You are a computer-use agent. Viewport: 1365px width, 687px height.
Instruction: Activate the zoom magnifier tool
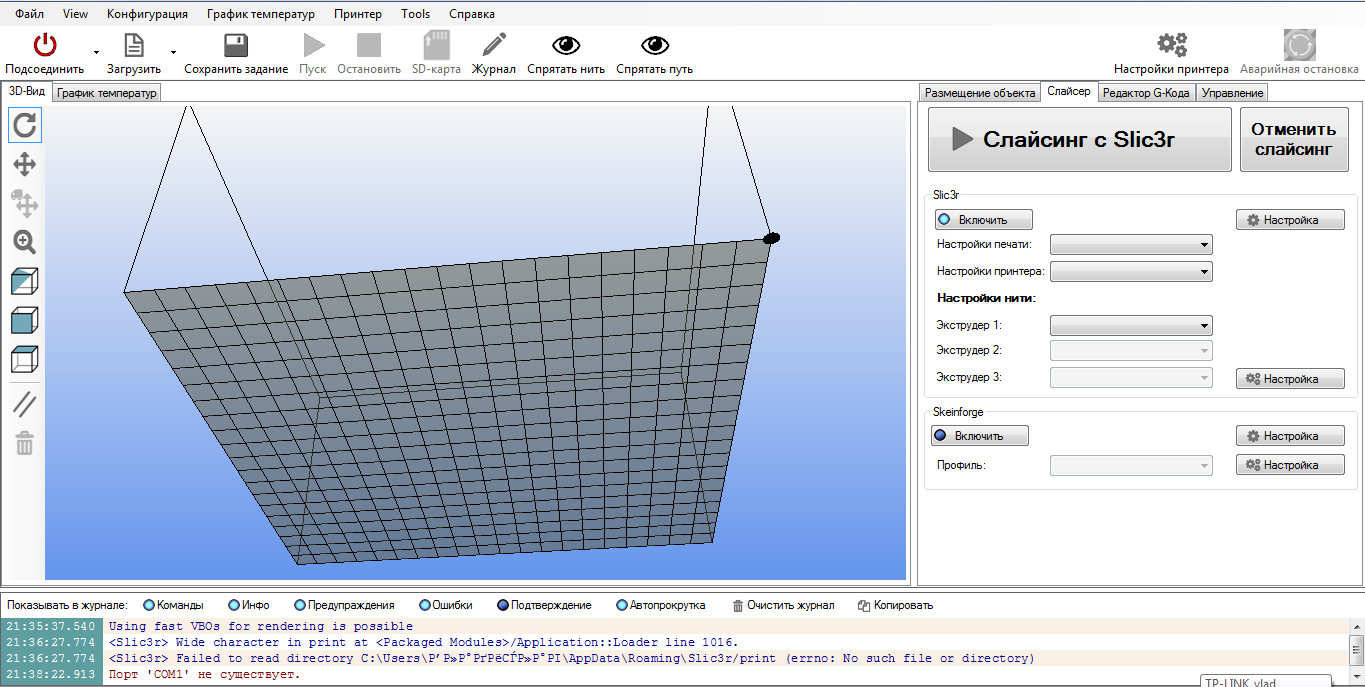[25, 241]
